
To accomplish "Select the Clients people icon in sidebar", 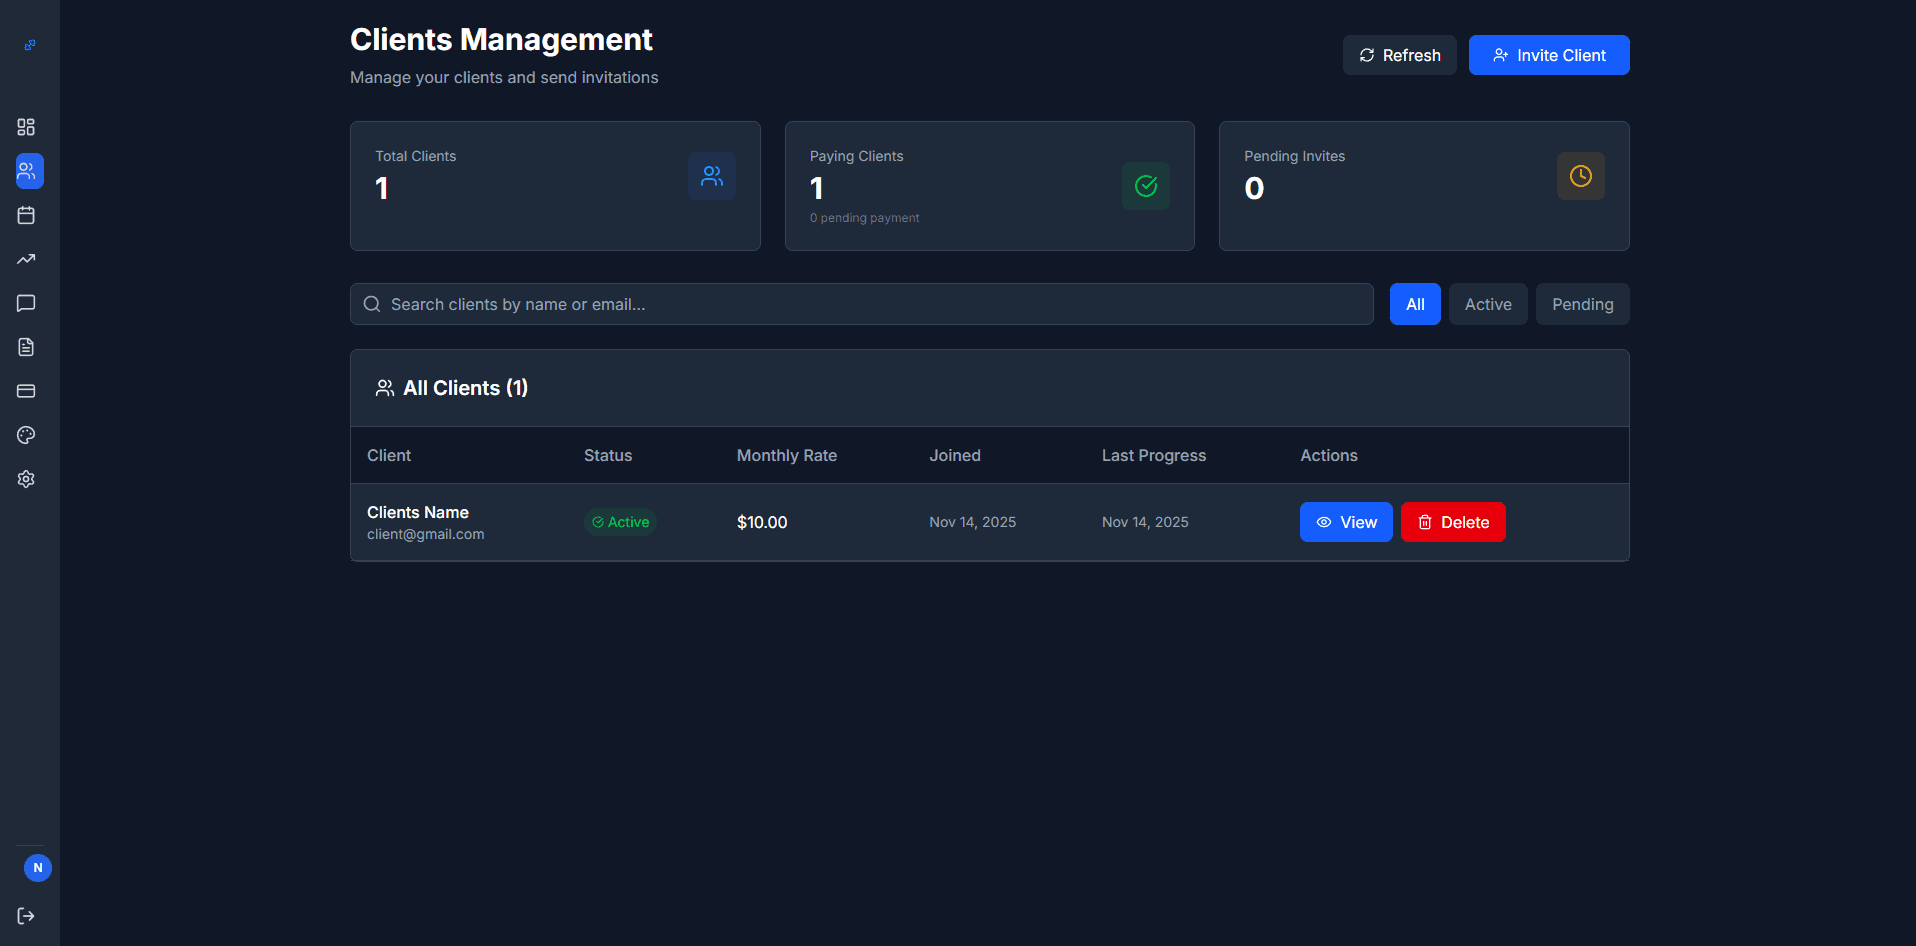I will point(28,171).
